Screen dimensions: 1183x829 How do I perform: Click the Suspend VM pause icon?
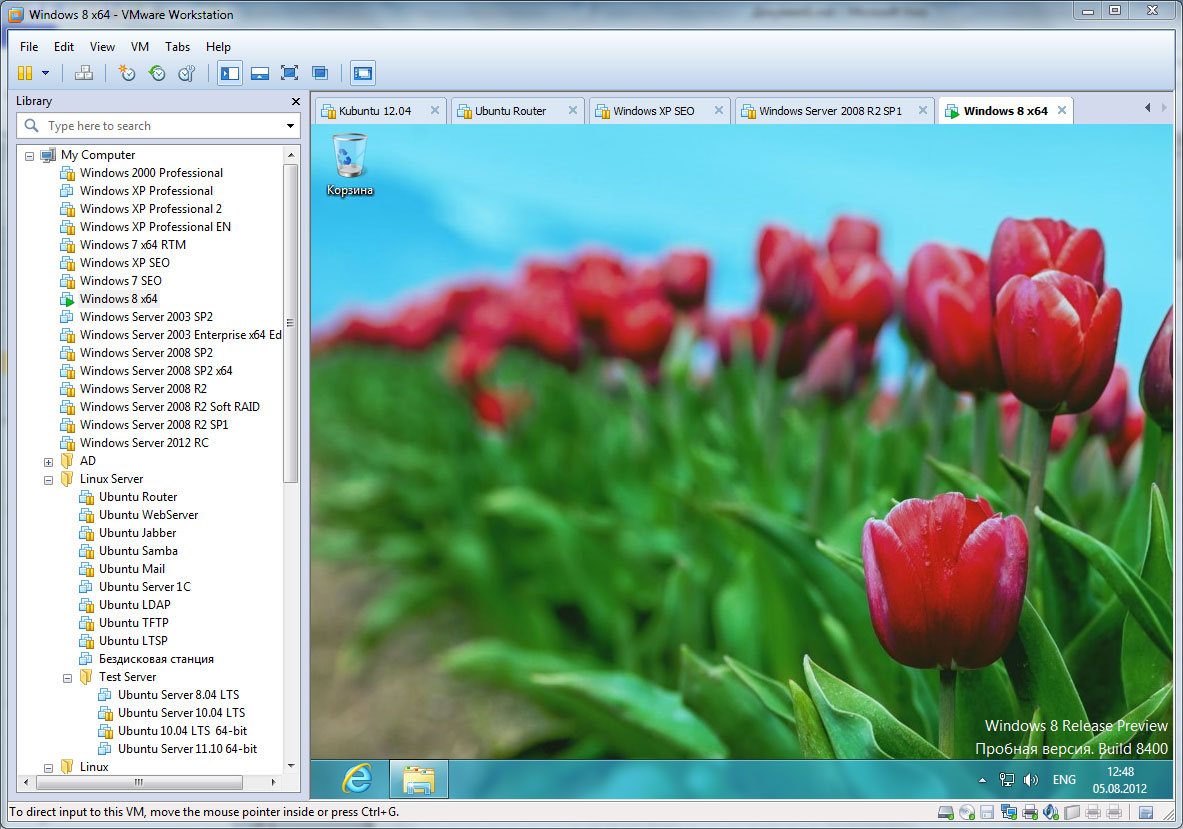coord(25,73)
